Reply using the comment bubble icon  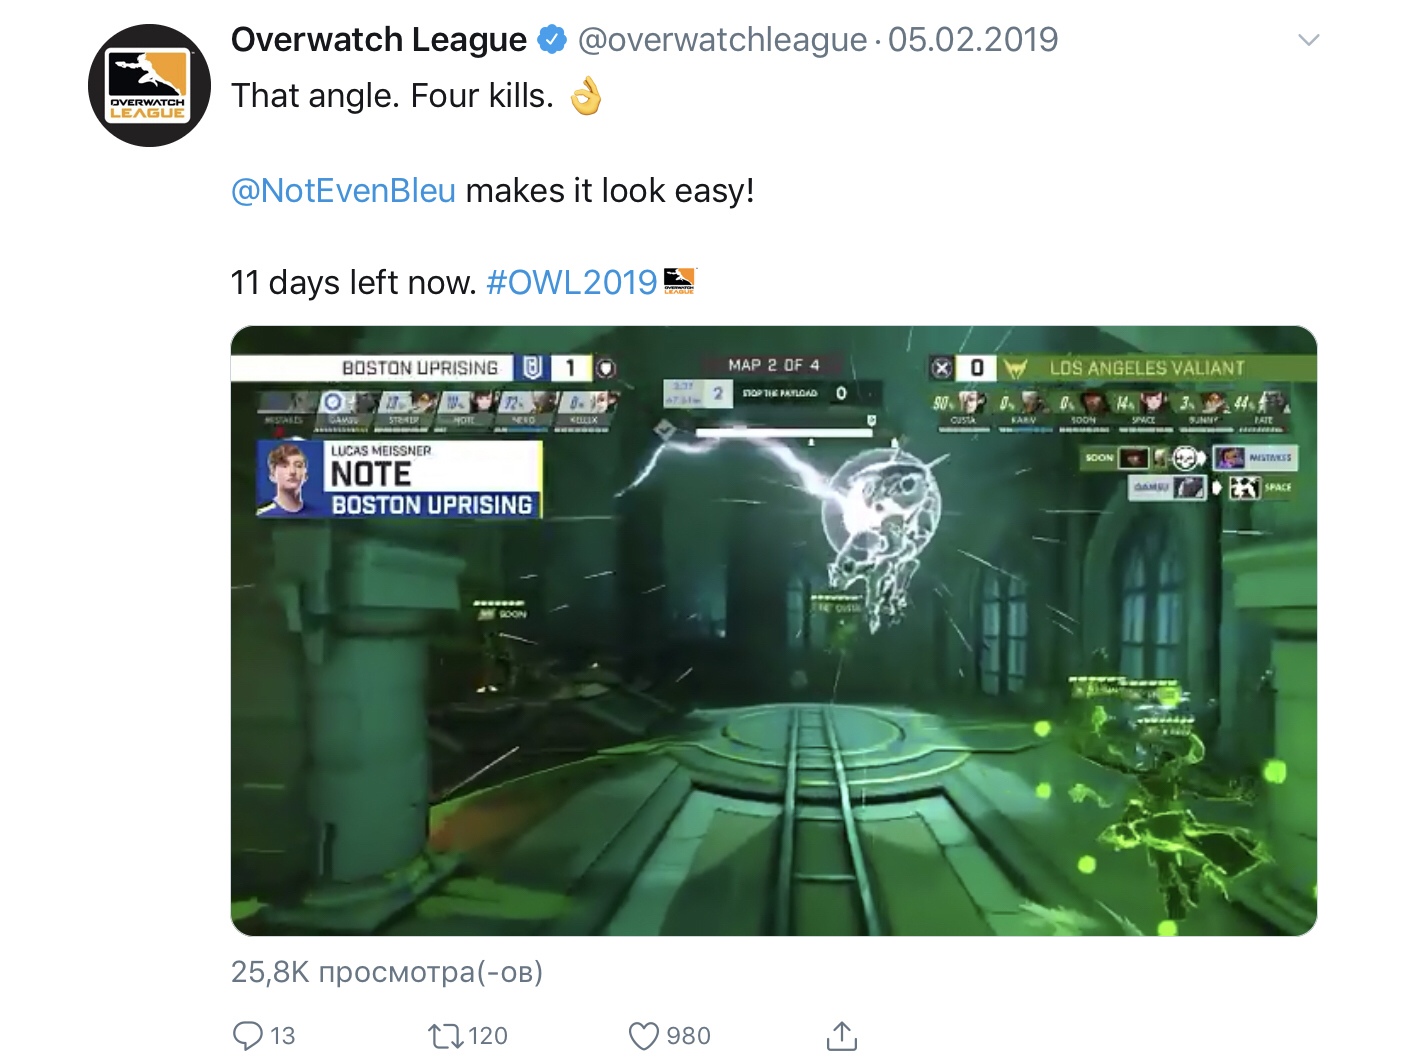coord(247,1035)
